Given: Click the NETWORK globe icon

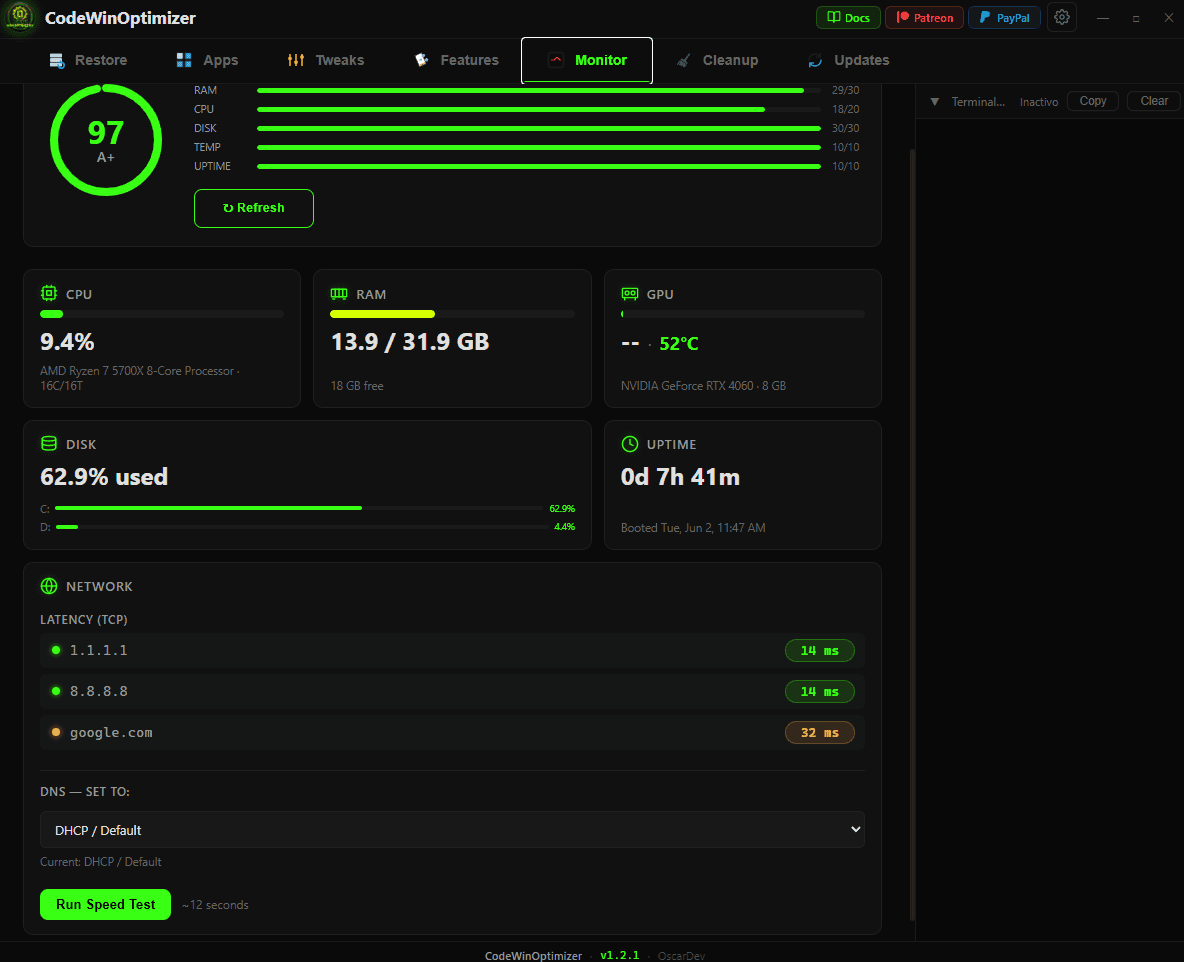Looking at the screenshot, I should coord(49,586).
